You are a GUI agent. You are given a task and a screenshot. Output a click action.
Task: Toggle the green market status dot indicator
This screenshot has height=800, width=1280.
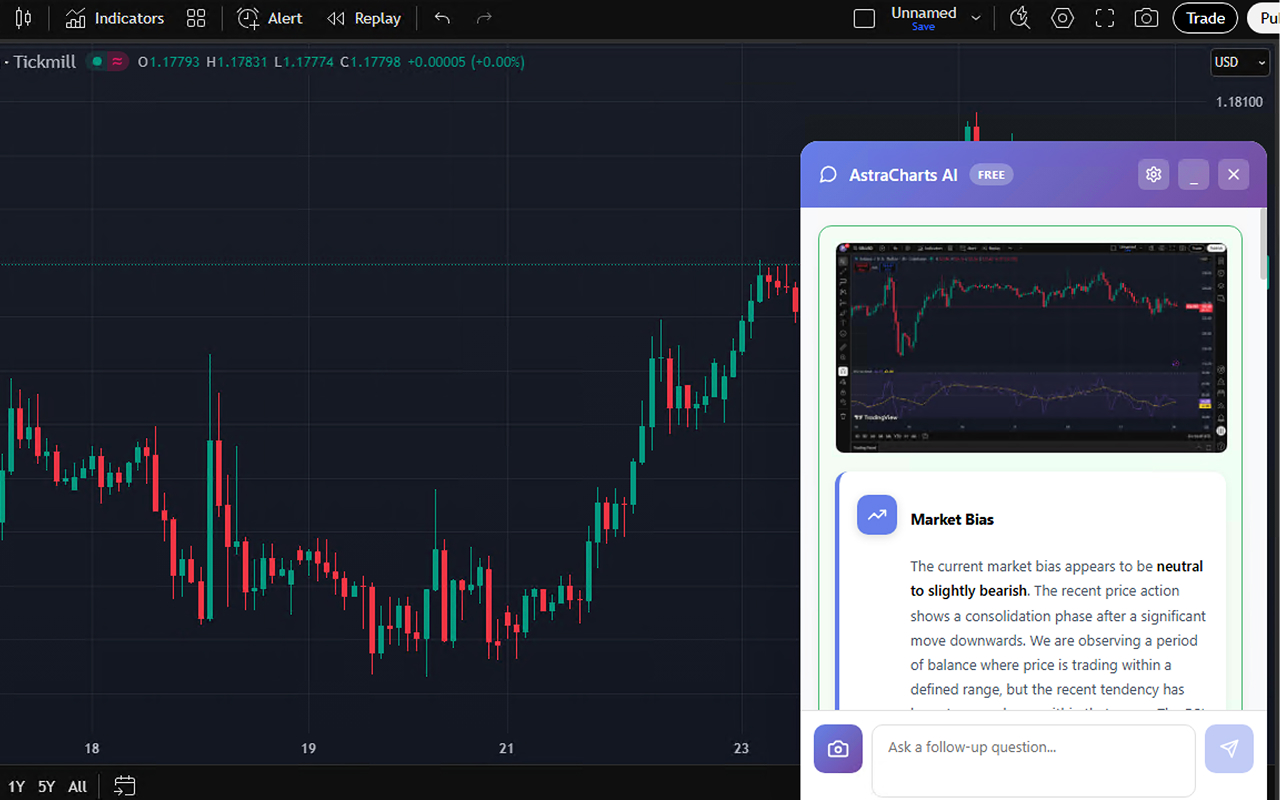click(x=97, y=62)
